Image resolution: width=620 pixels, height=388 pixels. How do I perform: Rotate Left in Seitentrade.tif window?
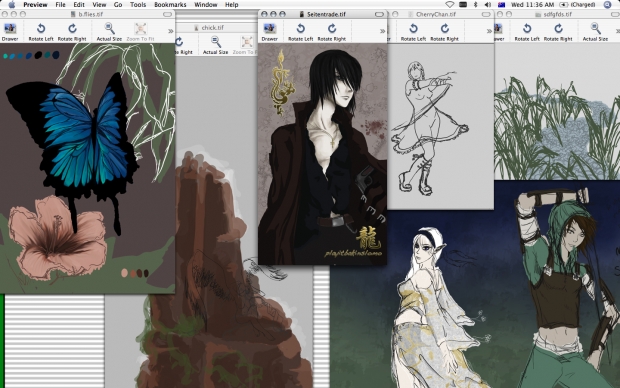pos(301,32)
